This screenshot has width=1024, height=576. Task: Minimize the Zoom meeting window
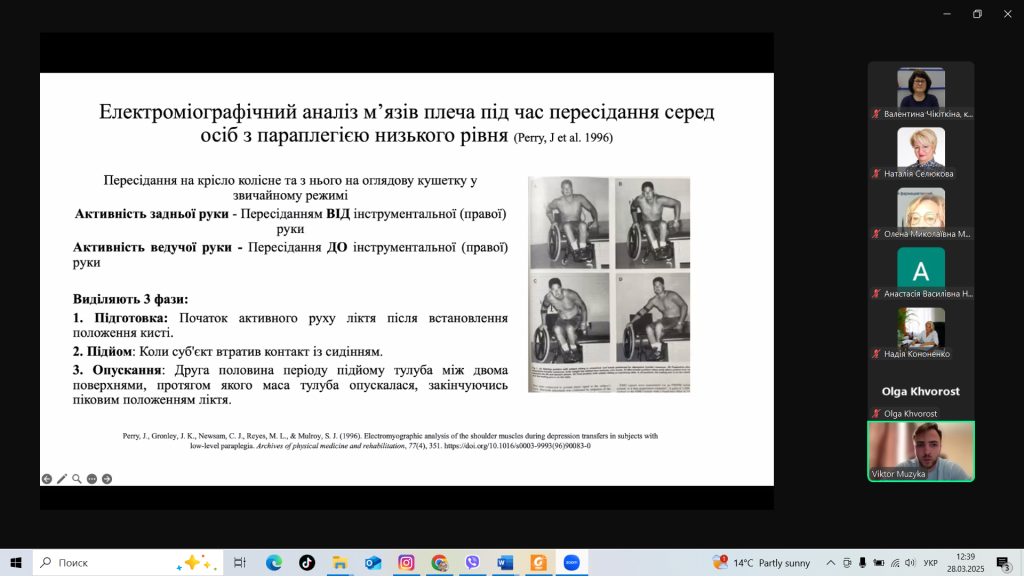coord(947,14)
